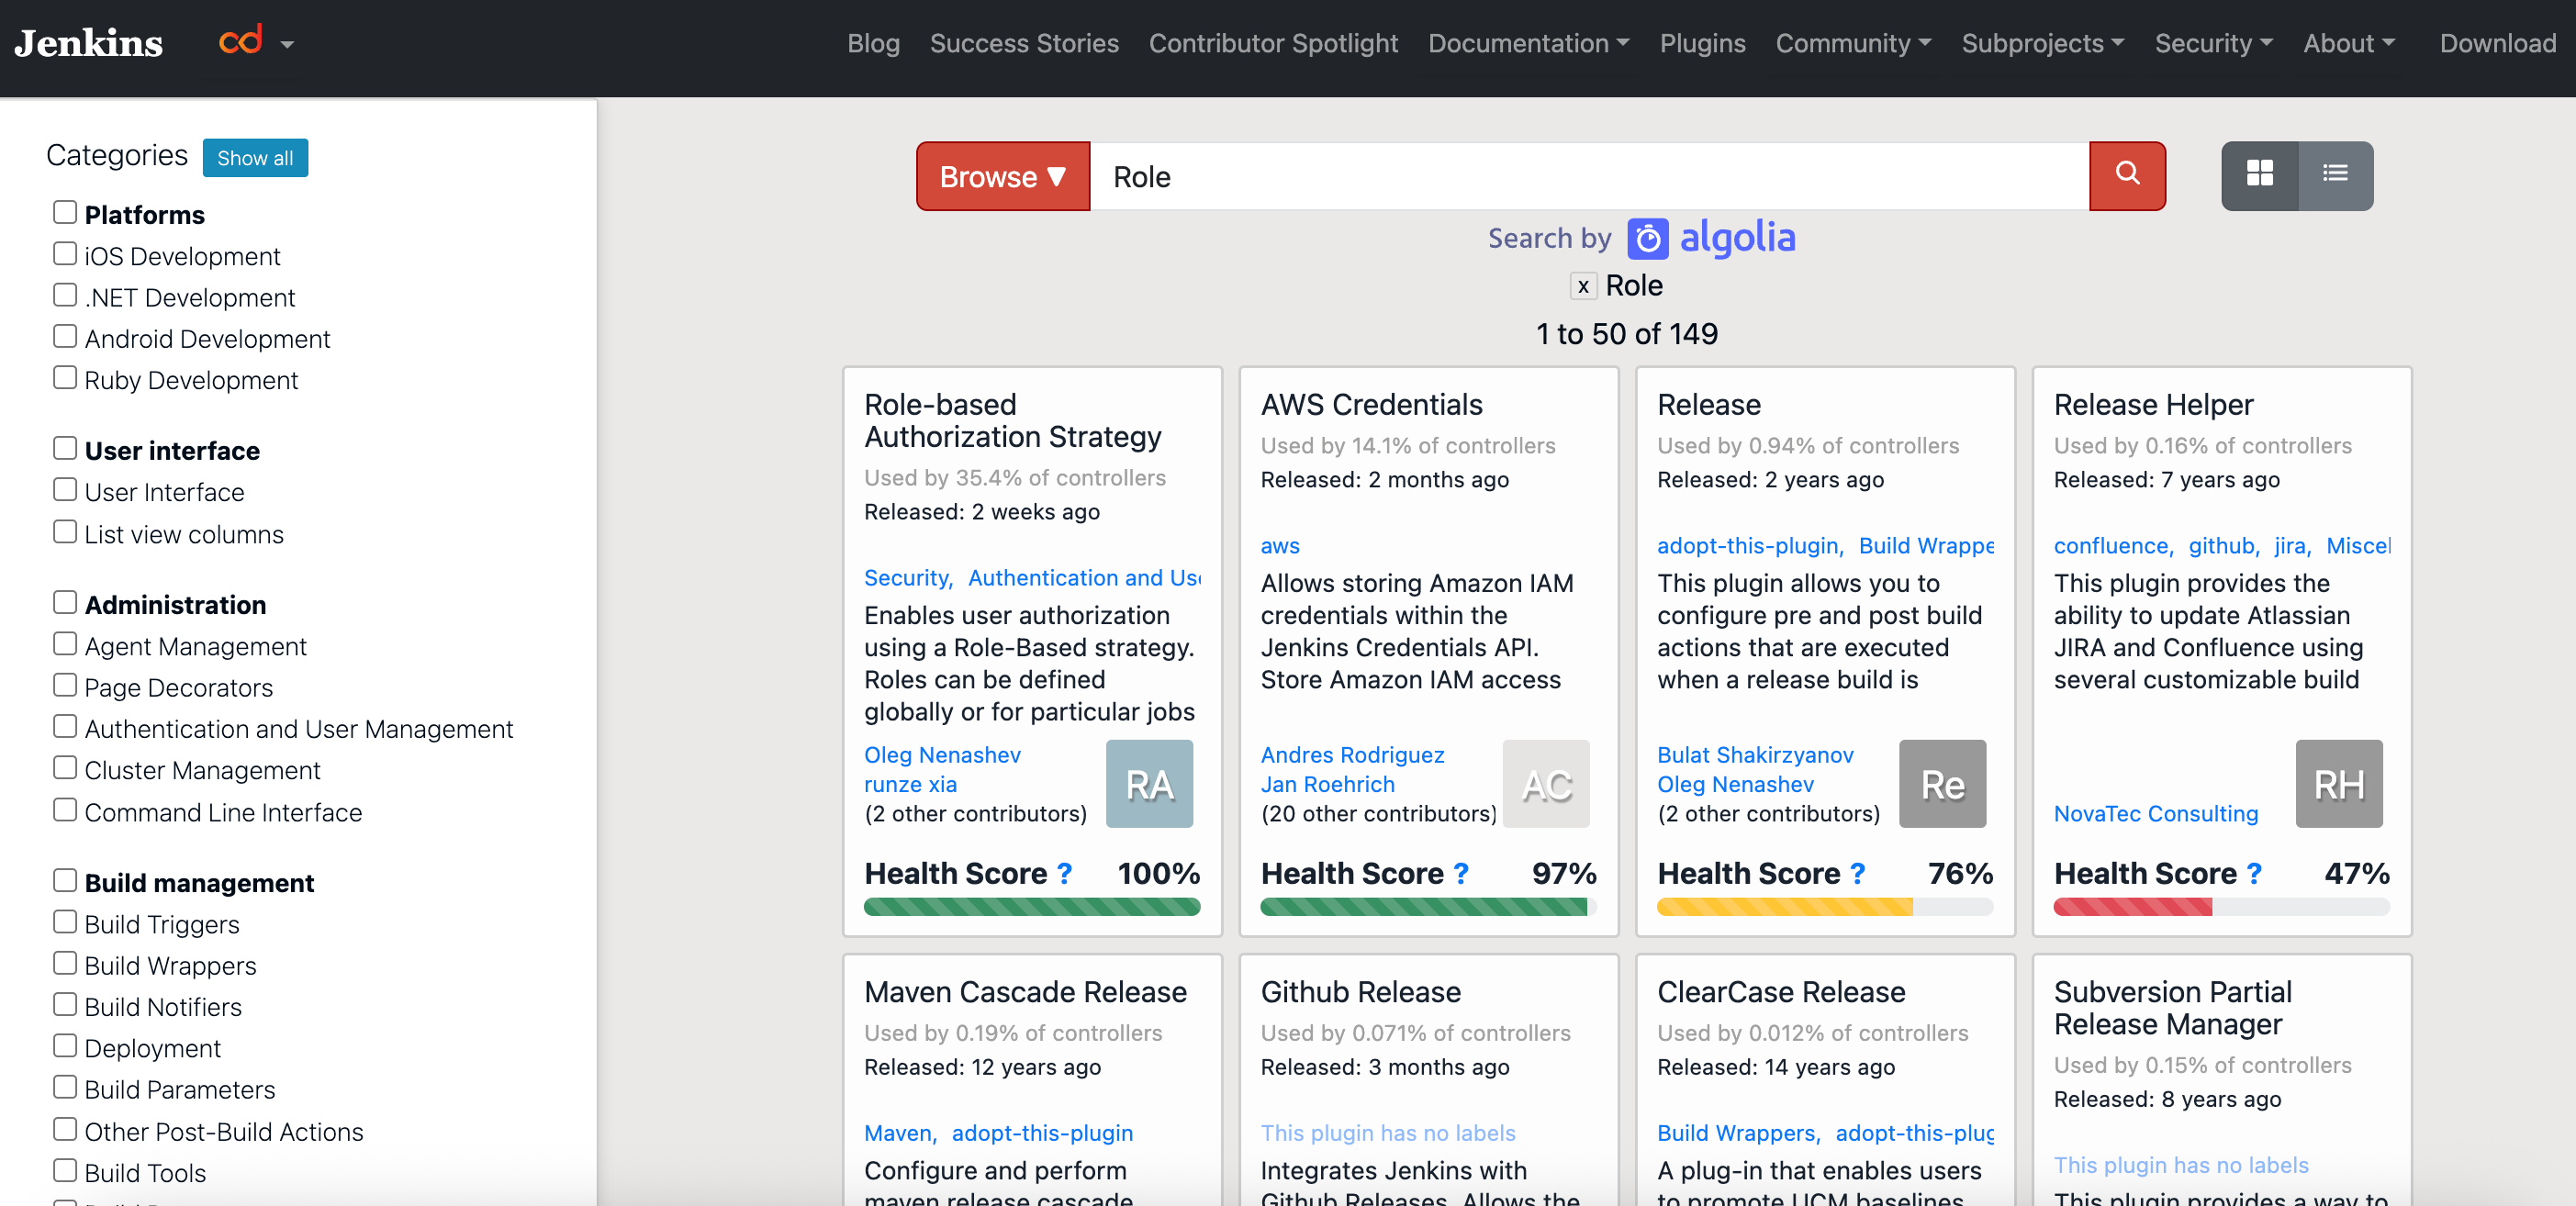Screen dimensions: 2576x1206
Task: Check the Build Triggers category
Action: tap(65, 922)
